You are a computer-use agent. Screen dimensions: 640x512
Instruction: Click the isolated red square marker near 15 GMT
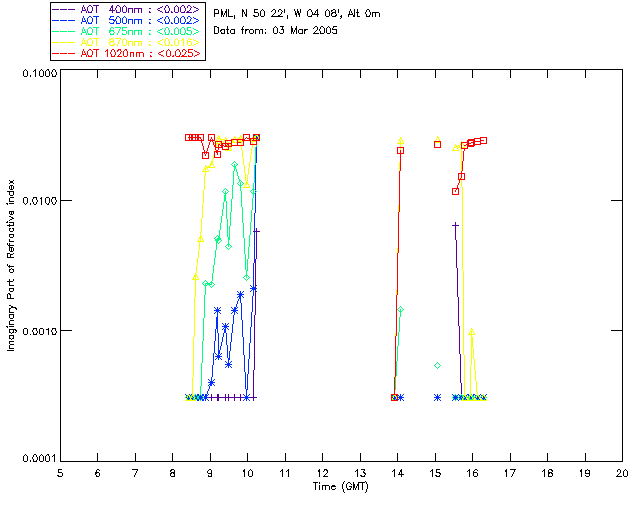pyautogui.click(x=438, y=145)
